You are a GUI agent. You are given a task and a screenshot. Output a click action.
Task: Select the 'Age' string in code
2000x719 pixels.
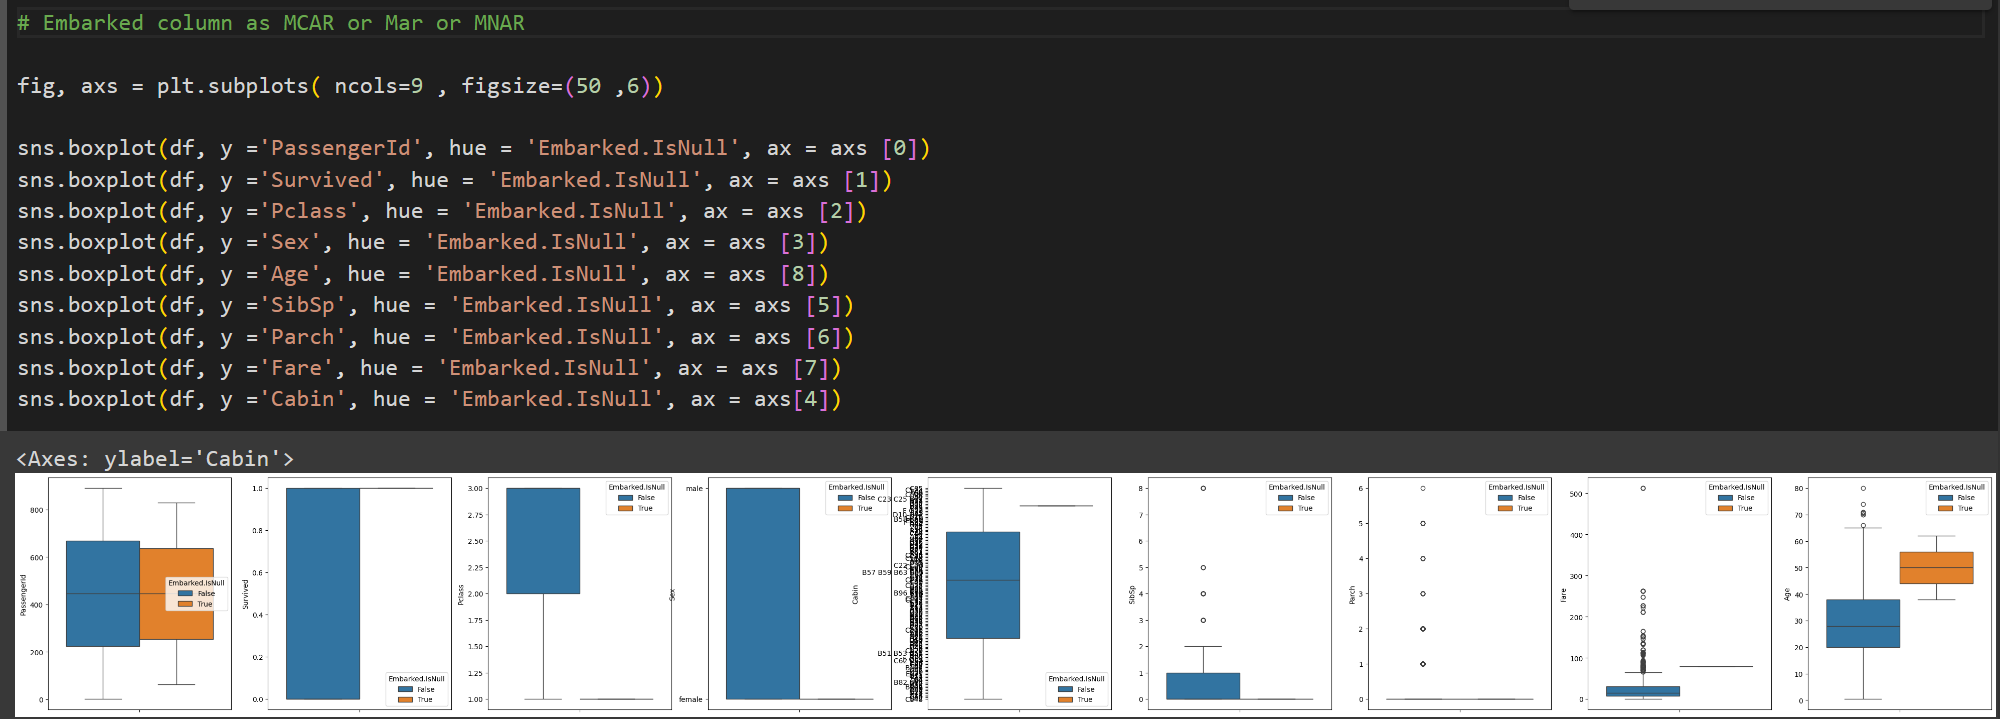[289, 274]
